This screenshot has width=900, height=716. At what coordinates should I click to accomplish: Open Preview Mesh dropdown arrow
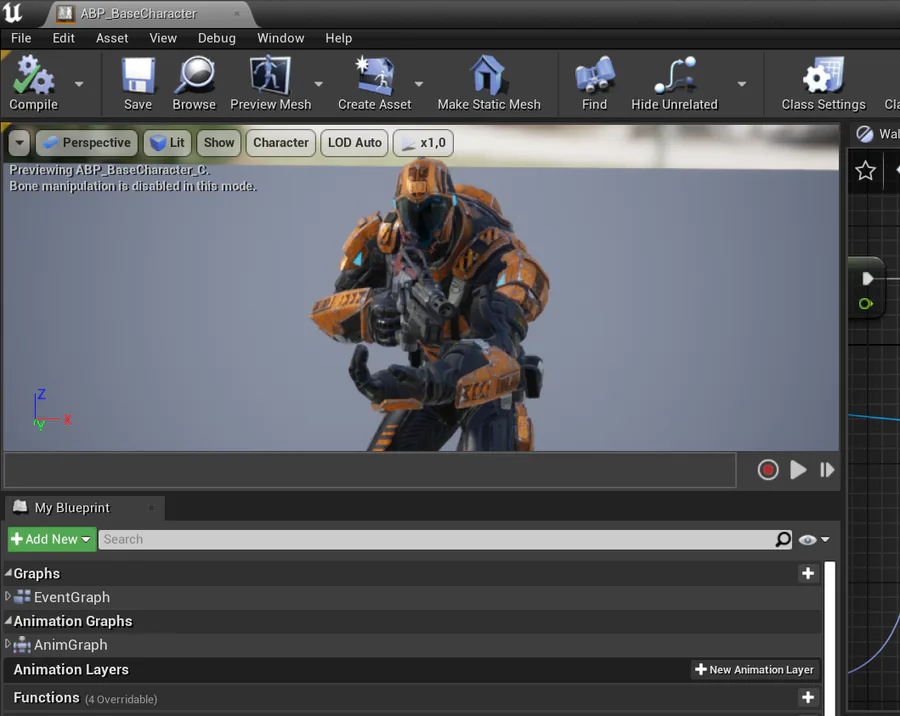[319, 84]
